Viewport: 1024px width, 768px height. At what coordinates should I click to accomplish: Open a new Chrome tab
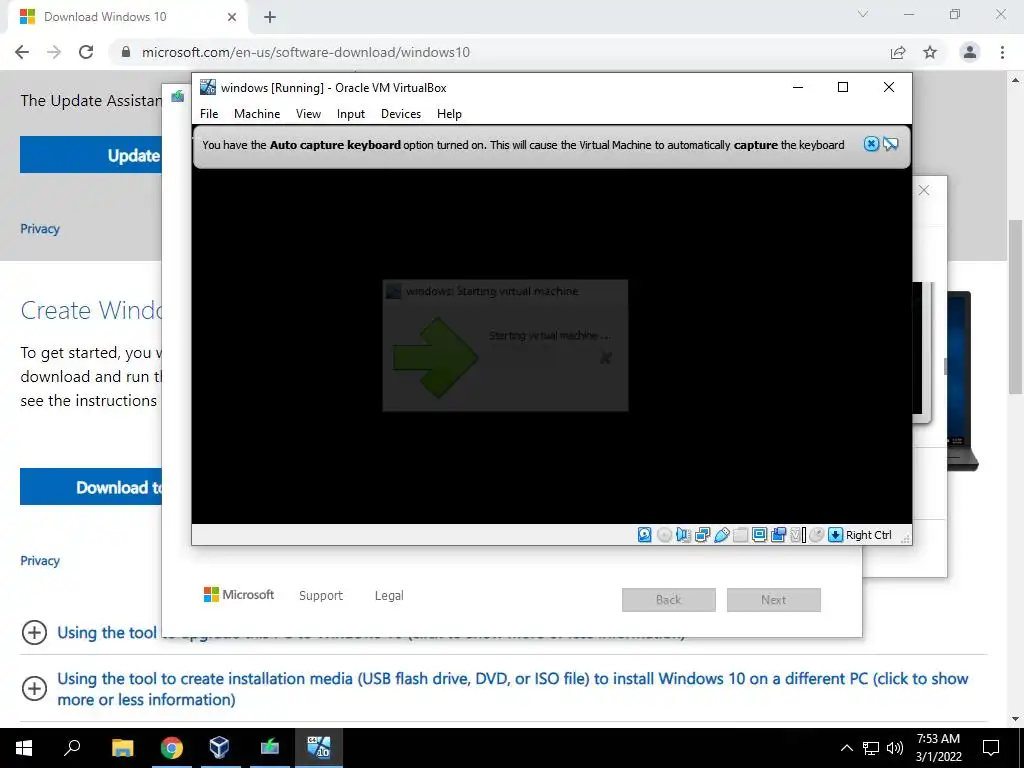click(x=270, y=17)
